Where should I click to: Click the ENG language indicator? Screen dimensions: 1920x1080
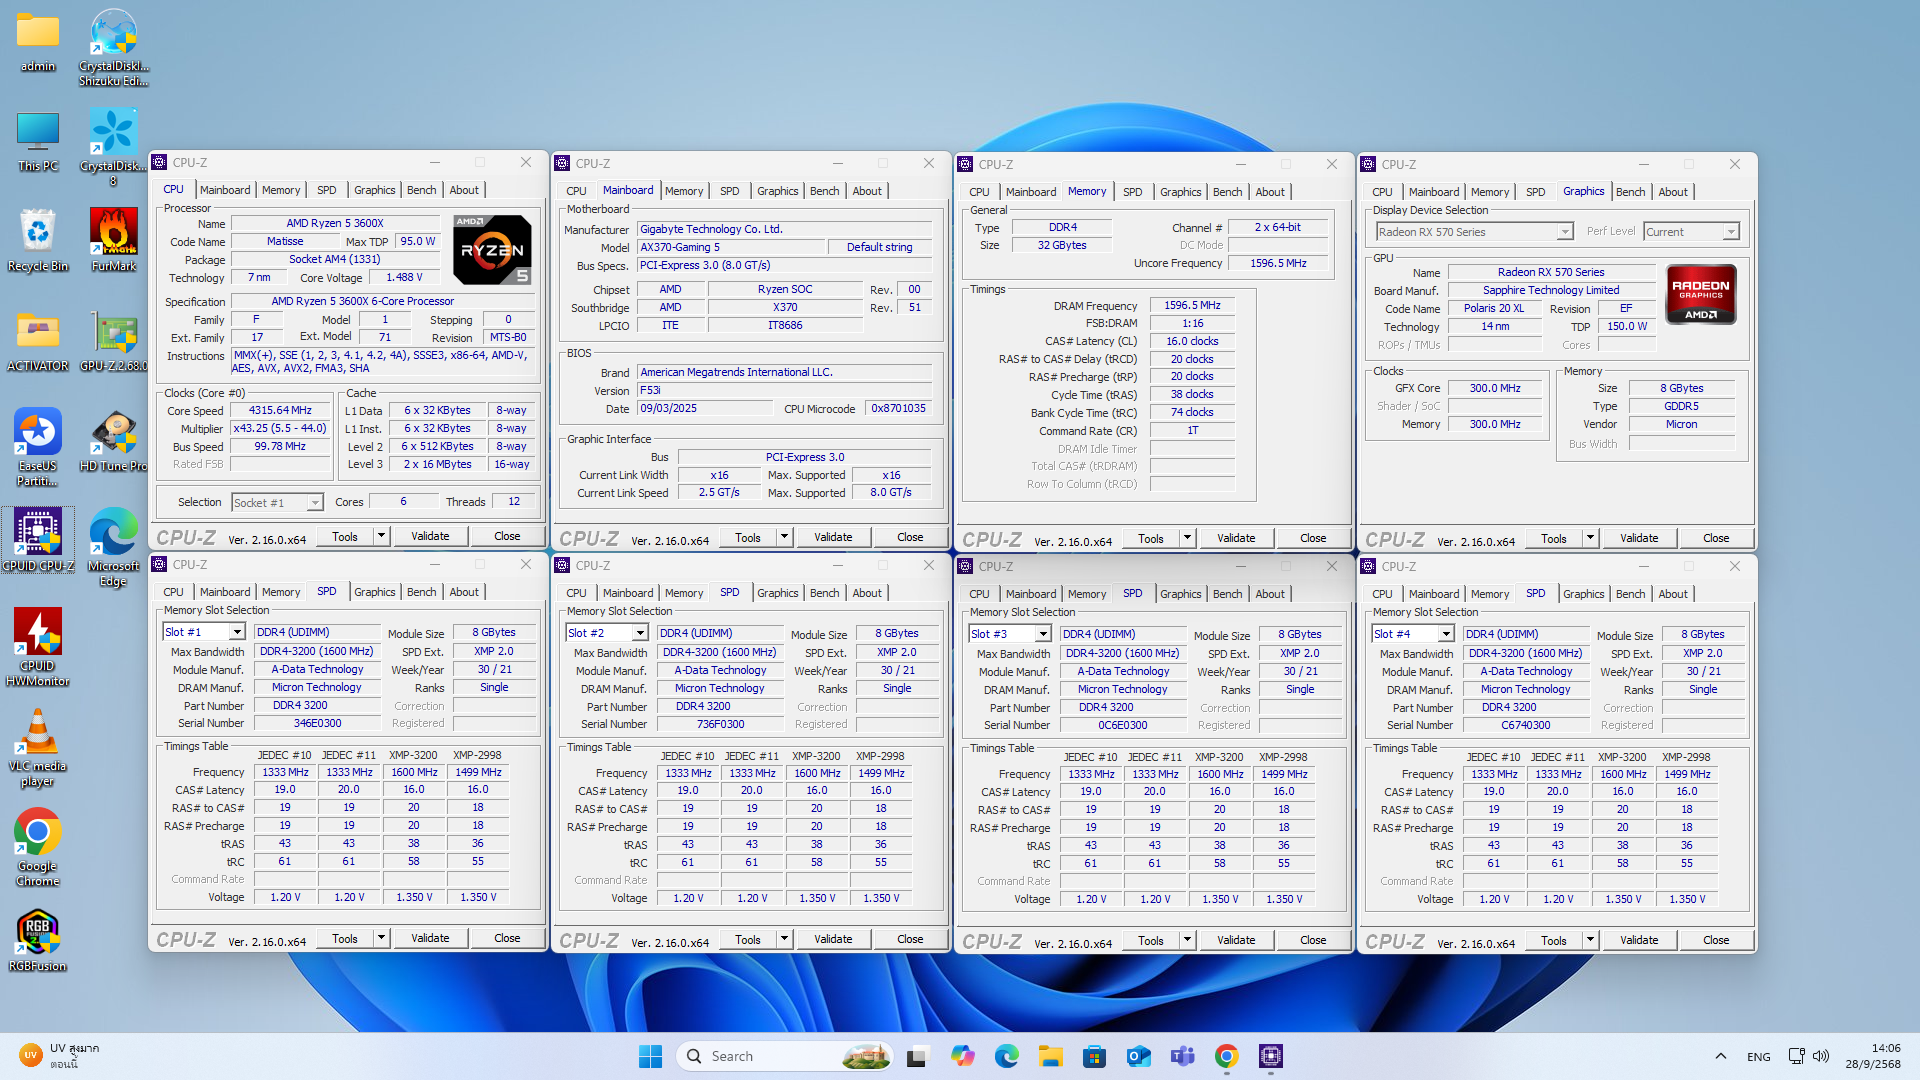(1758, 1056)
